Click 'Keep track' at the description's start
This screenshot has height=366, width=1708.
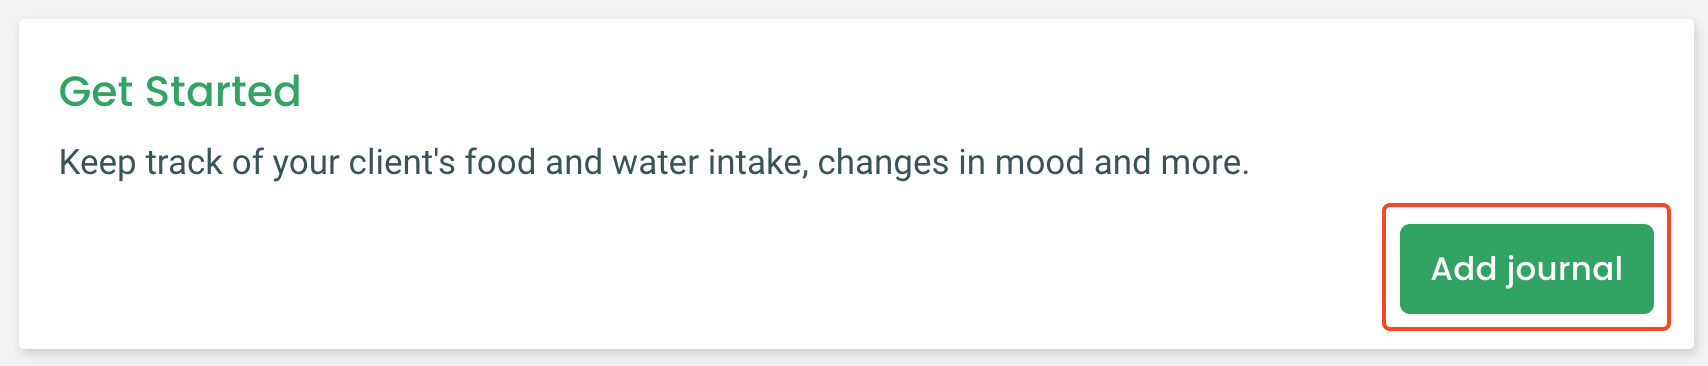pyautogui.click(x=140, y=162)
